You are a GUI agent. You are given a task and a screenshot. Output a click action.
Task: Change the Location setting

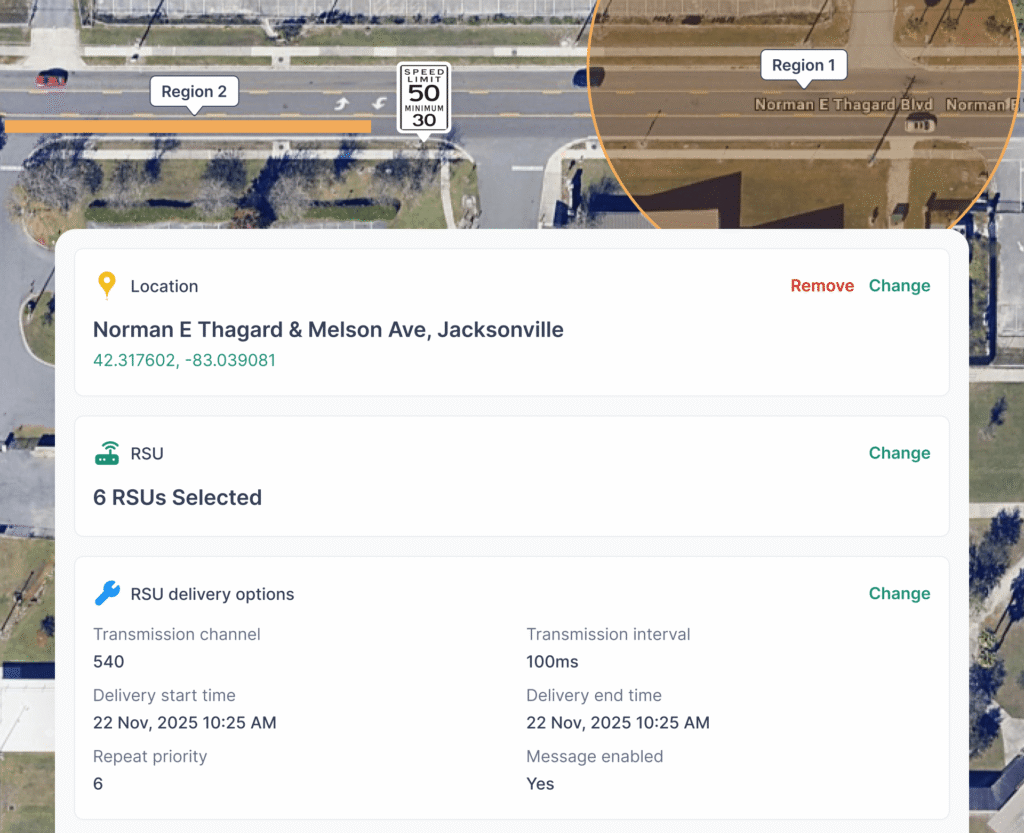click(x=899, y=285)
